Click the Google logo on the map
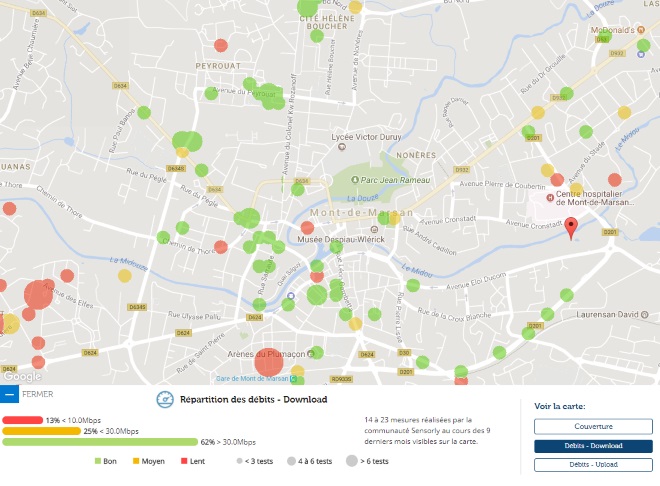The height and width of the screenshot is (486, 660). 22,377
